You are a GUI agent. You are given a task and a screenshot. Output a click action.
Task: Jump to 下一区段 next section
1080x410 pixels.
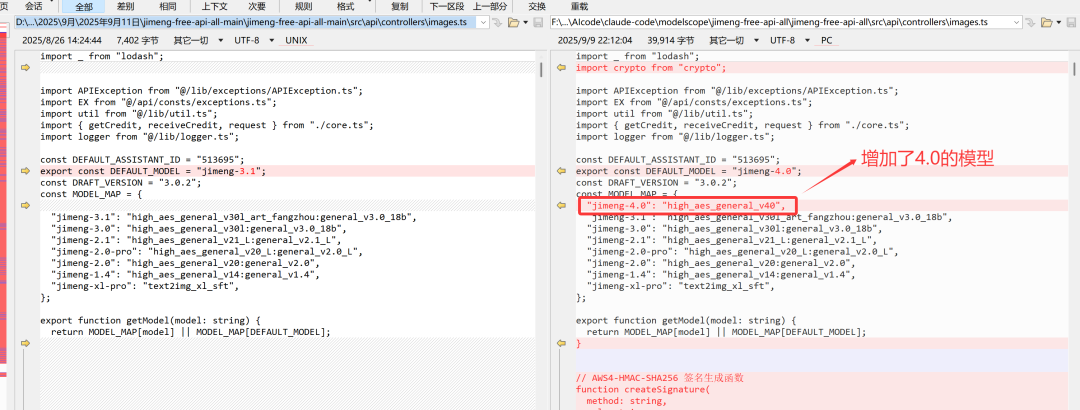click(446, 6)
